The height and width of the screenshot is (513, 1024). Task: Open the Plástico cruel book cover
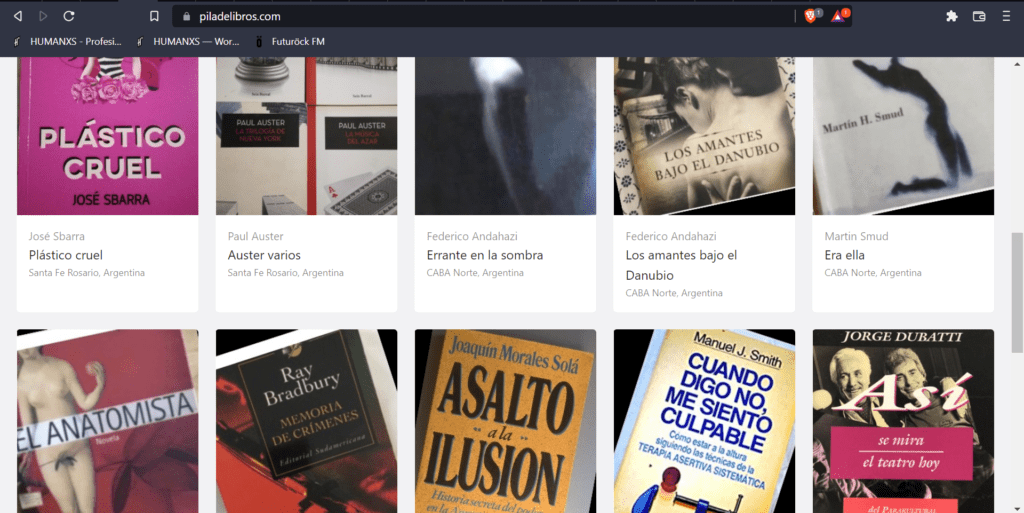[x=108, y=136]
